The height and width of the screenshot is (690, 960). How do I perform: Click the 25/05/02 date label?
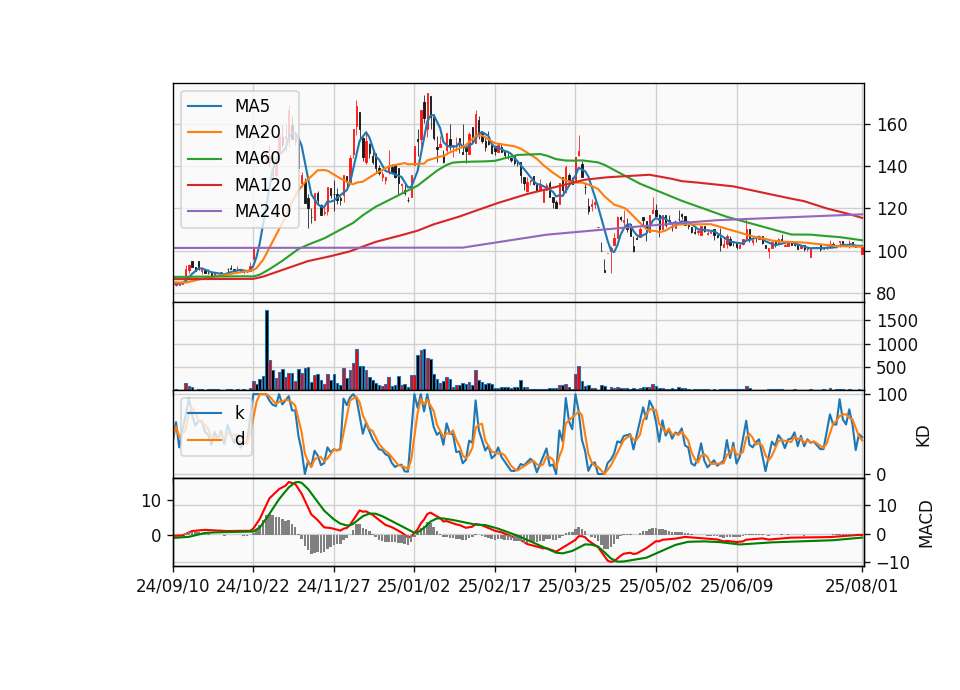pyautogui.click(x=656, y=586)
